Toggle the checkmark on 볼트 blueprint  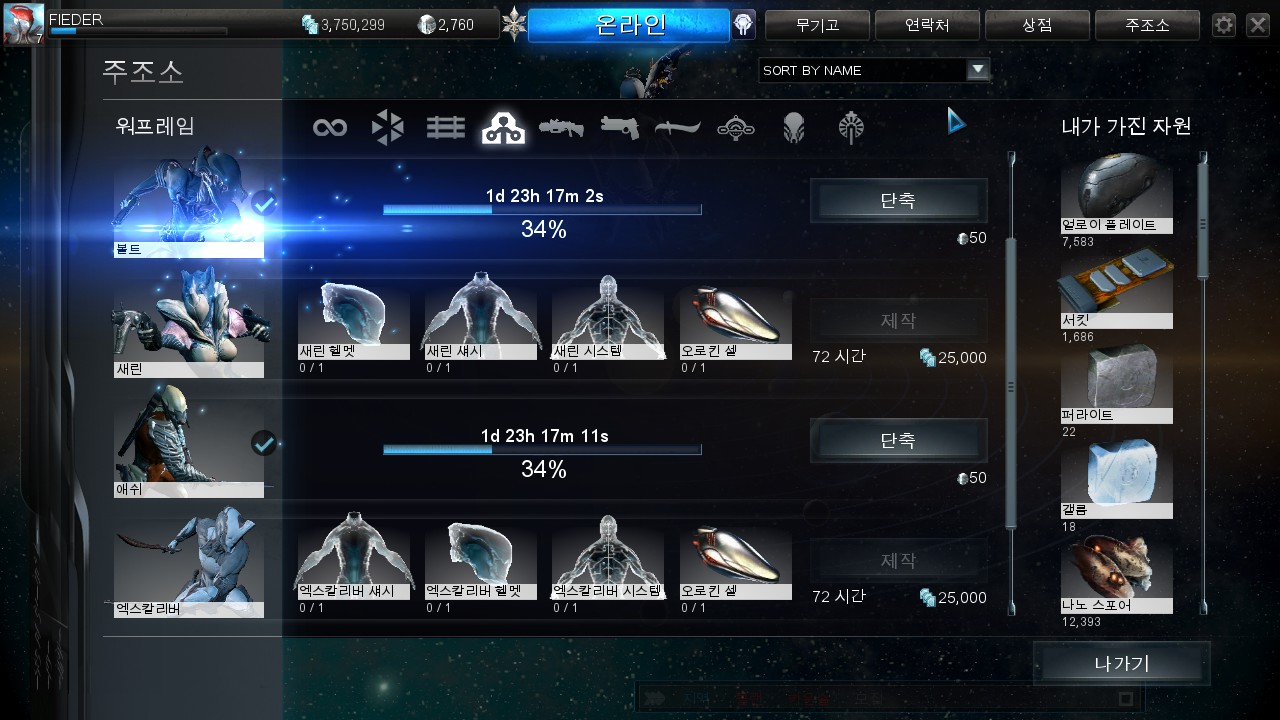click(x=264, y=203)
